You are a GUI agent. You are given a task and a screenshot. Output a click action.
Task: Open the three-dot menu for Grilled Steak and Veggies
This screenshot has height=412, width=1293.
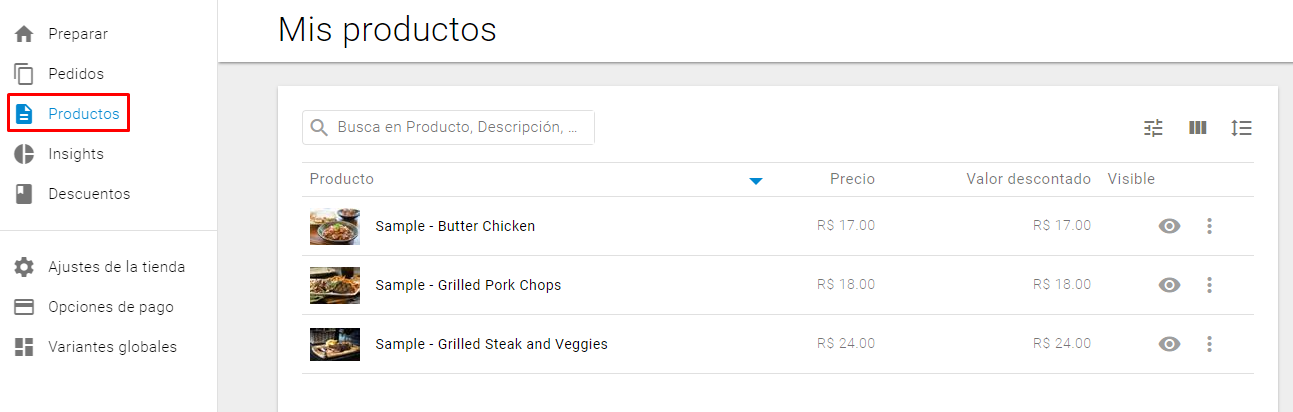tap(1209, 344)
